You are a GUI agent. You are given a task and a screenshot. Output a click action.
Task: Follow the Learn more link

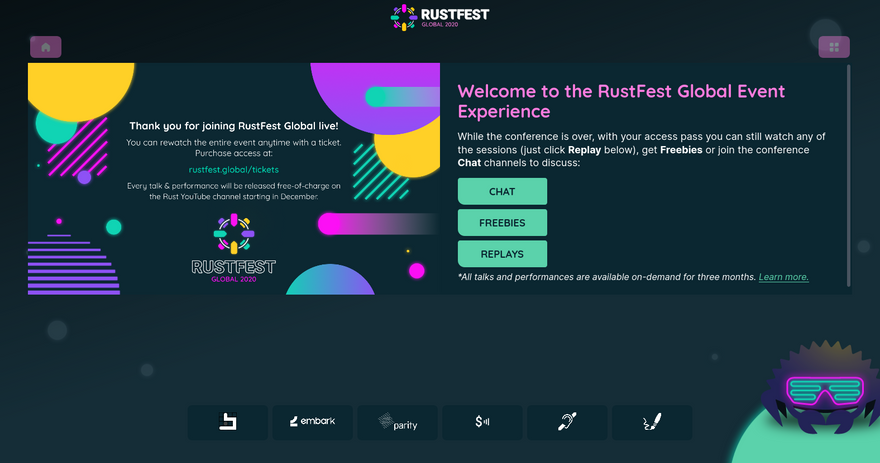[x=783, y=277]
